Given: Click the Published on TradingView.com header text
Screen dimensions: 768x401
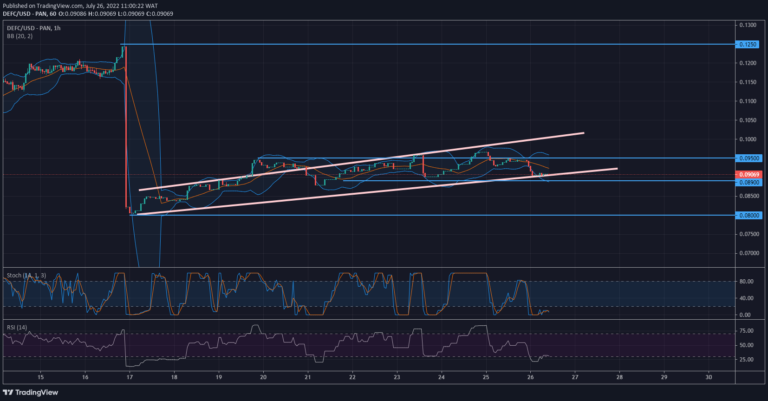Looking at the screenshot, I should pos(81,6).
